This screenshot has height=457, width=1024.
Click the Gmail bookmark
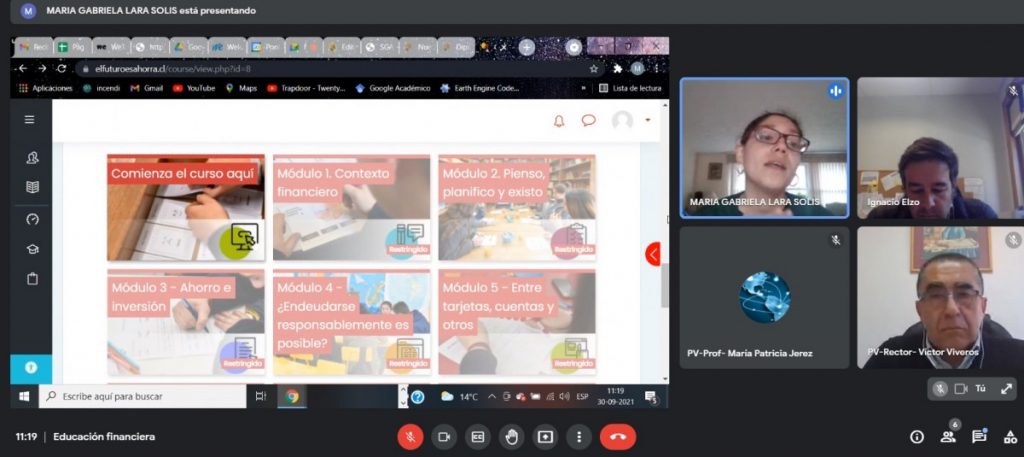146,88
